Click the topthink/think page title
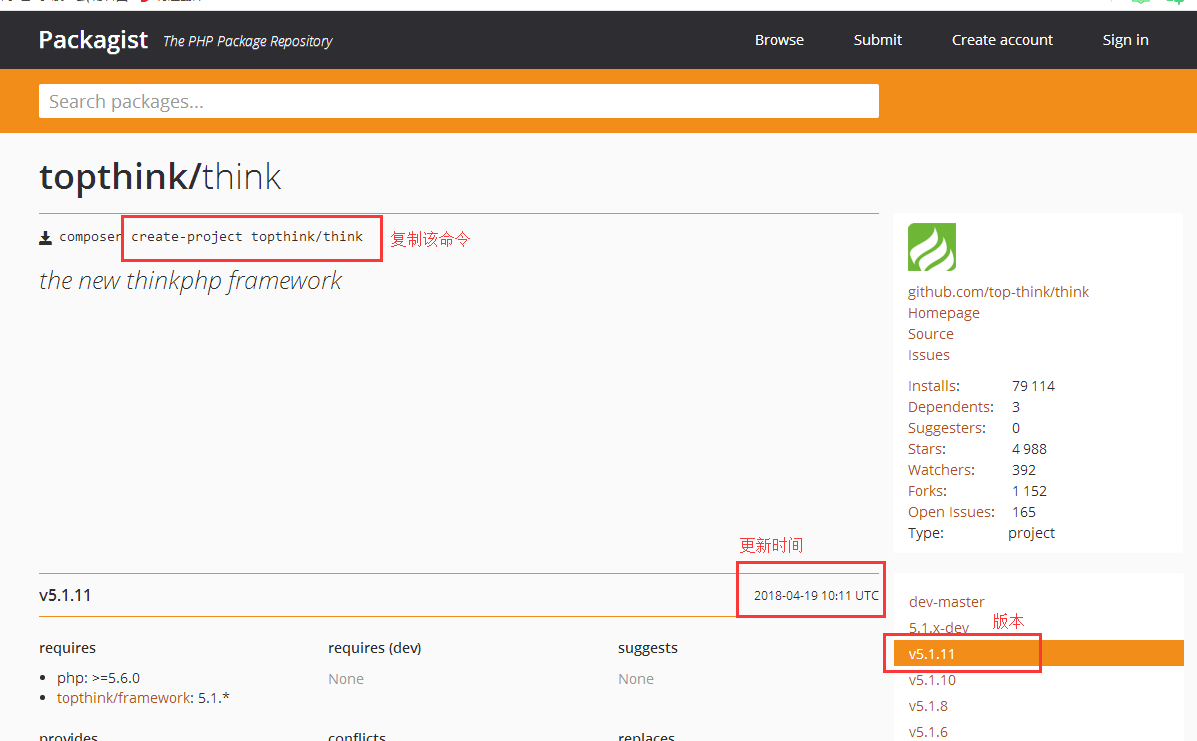The width and height of the screenshot is (1197, 741). click(160, 176)
